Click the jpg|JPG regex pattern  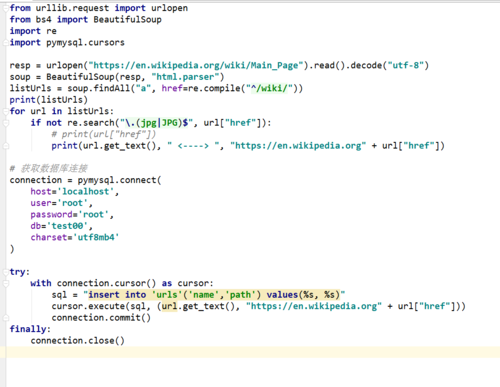click(159, 123)
